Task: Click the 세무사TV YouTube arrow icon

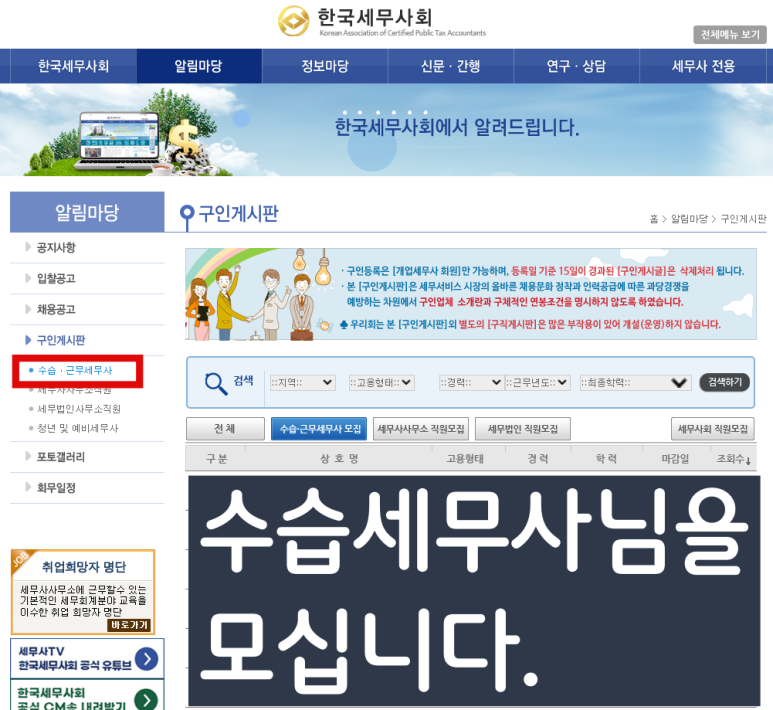Action: (x=146, y=659)
